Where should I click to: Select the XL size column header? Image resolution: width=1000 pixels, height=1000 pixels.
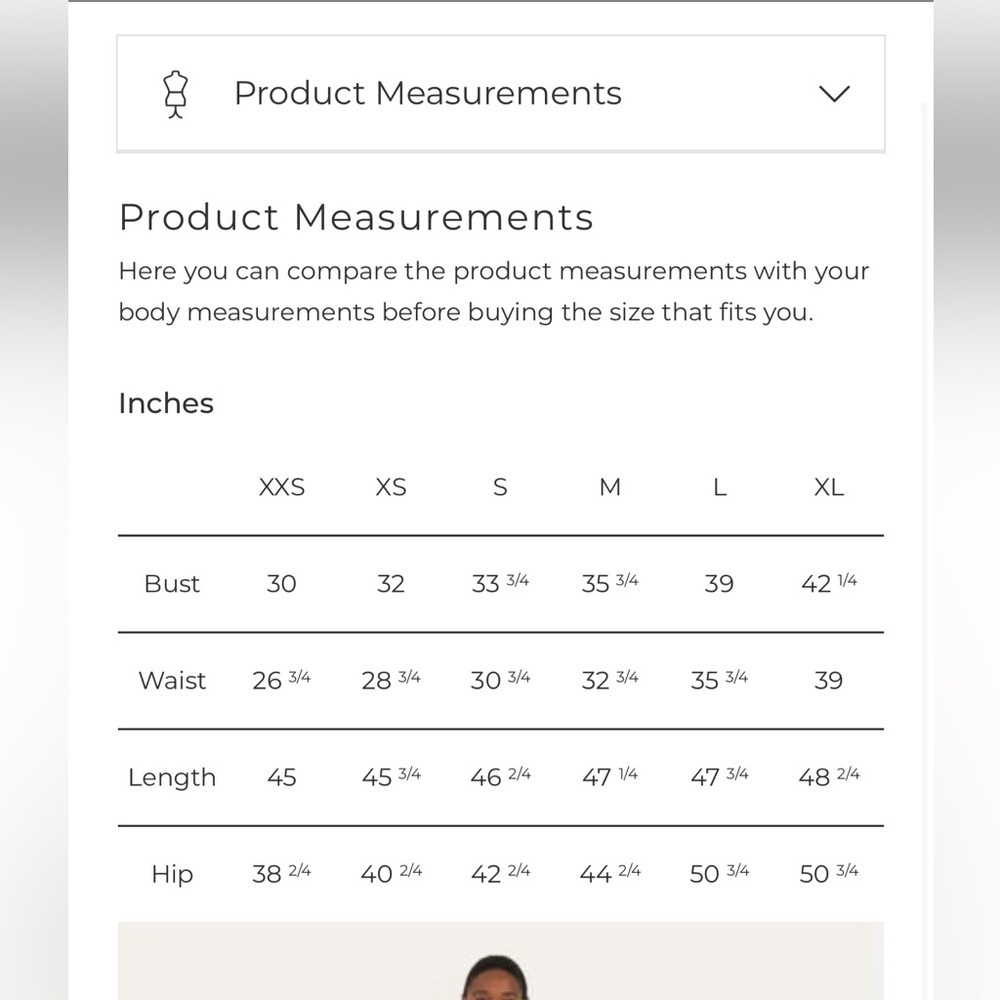click(x=829, y=487)
